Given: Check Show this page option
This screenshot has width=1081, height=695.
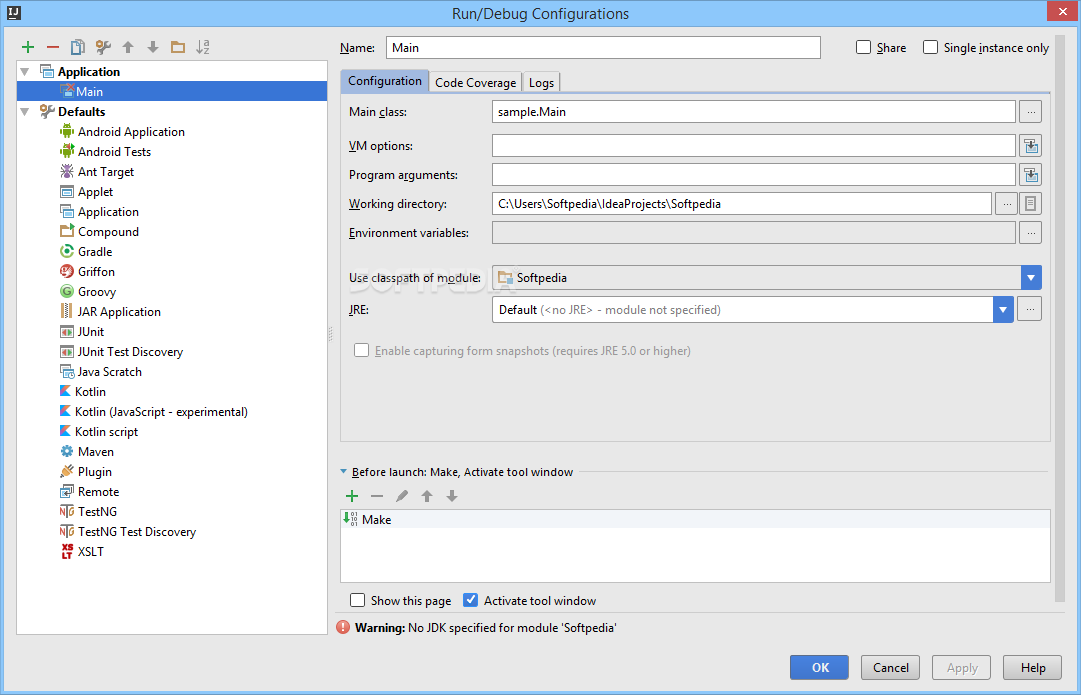Looking at the screenshot, I should 357,600.
